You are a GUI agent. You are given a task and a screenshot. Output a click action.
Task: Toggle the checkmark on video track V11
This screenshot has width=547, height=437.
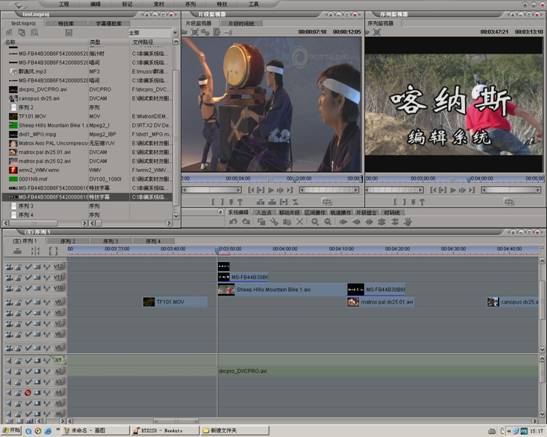28,278
